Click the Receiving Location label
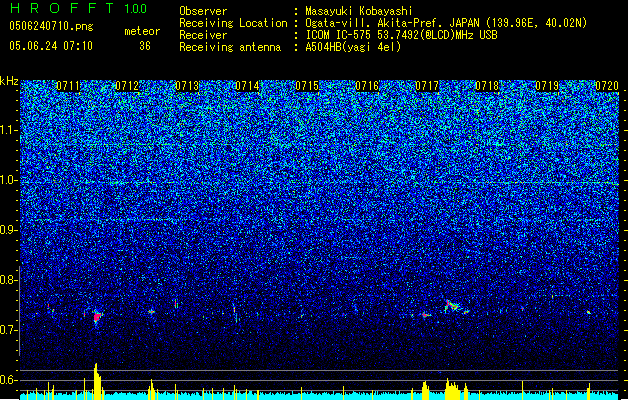The image size is (629, 400). 233,23
